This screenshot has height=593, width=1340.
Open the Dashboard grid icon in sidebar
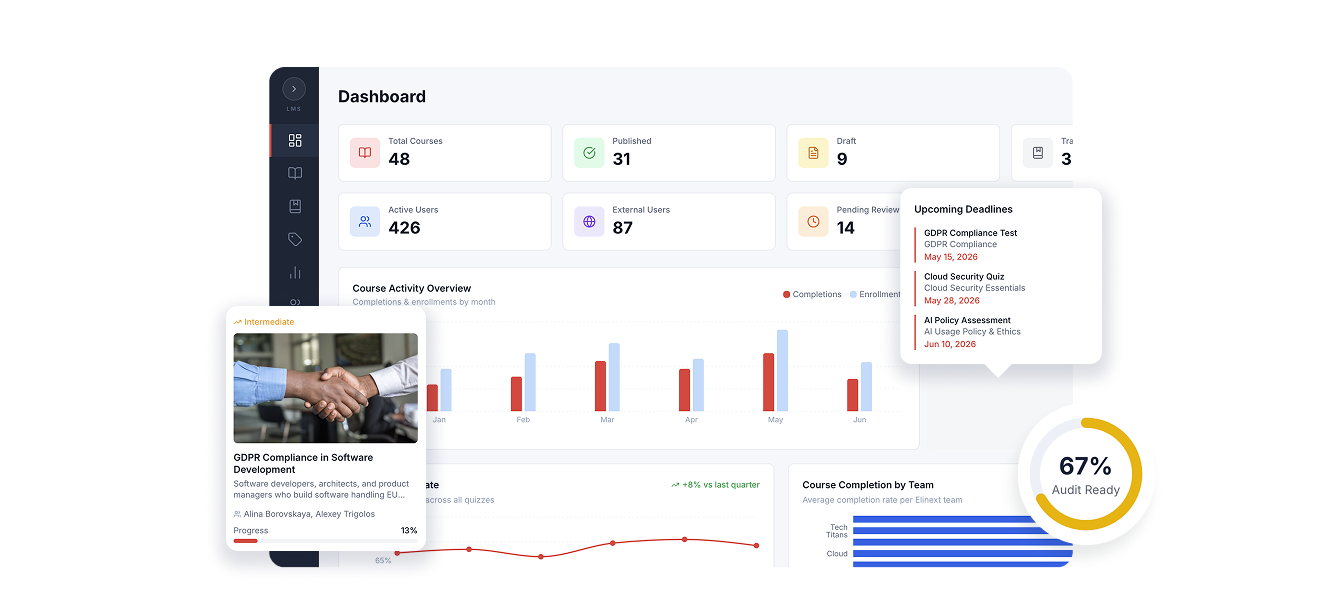(295, 141)
